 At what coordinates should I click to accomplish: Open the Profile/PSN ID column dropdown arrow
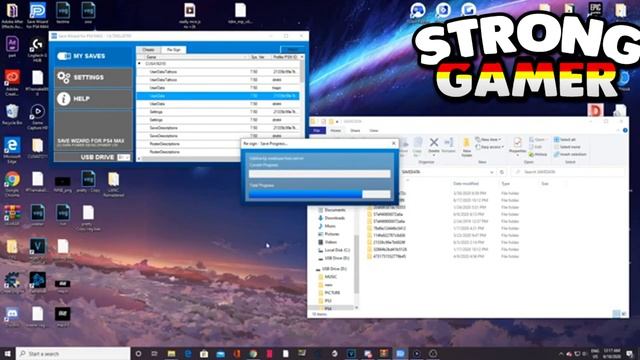click(302, 57)
